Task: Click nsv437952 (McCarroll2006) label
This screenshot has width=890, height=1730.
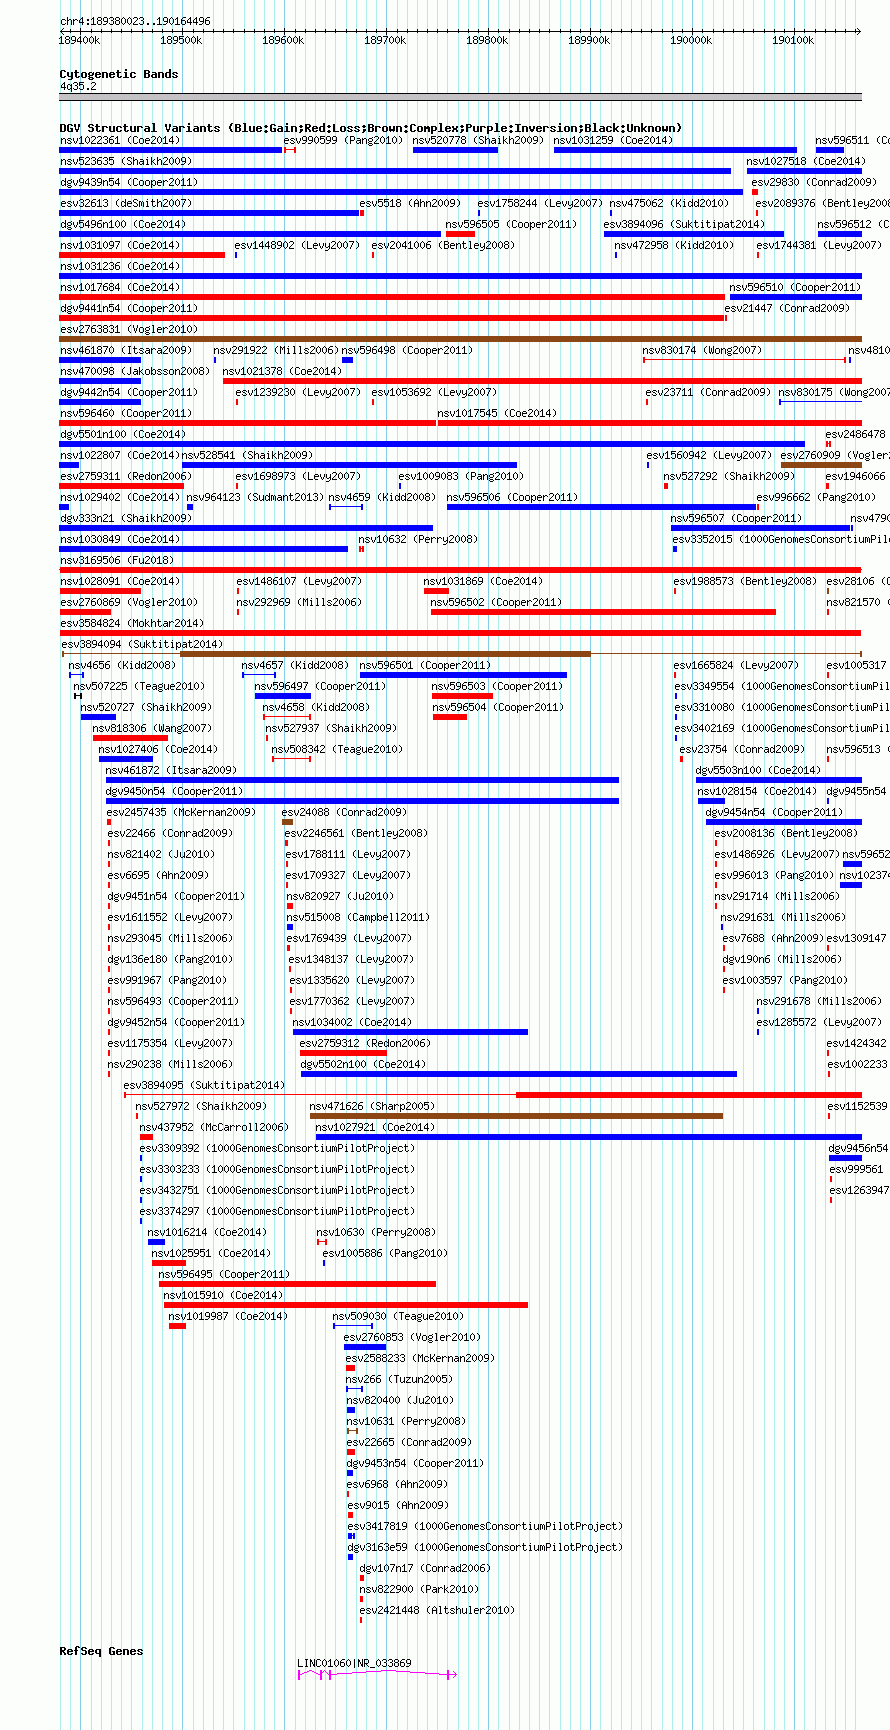Action: [214, 1127]
